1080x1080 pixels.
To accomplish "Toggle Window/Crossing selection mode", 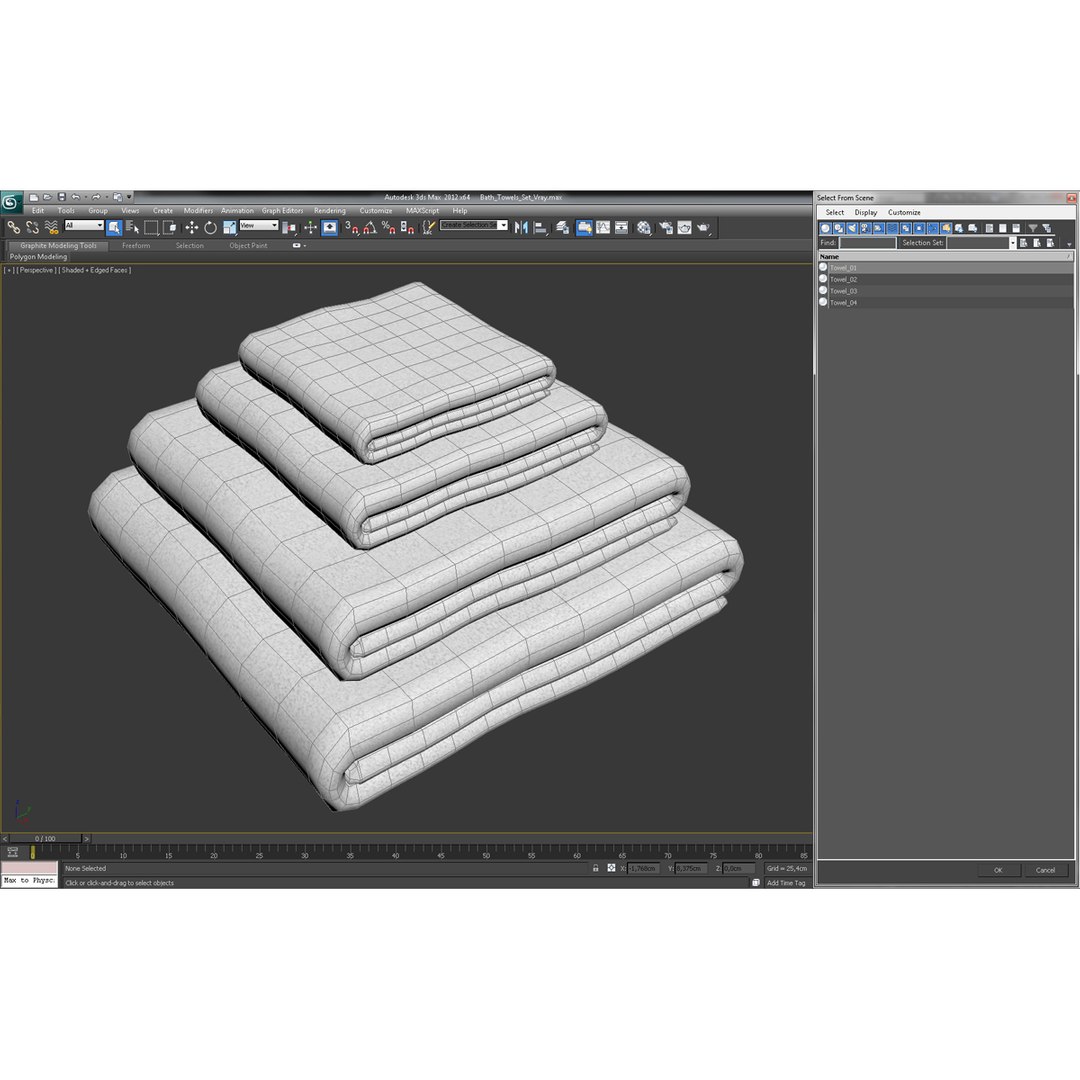I will pos(169,227).
